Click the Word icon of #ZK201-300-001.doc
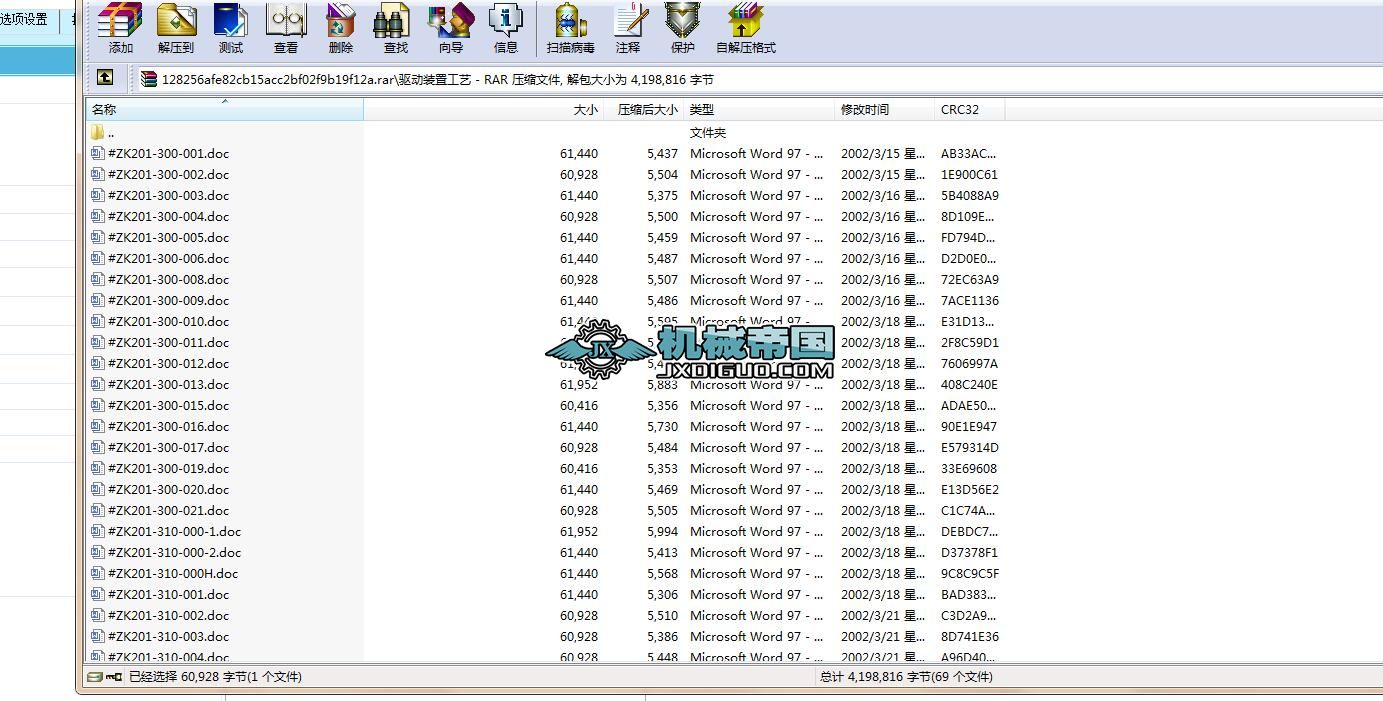Viewport: 1383px width, 701px height. click(97, 153)
